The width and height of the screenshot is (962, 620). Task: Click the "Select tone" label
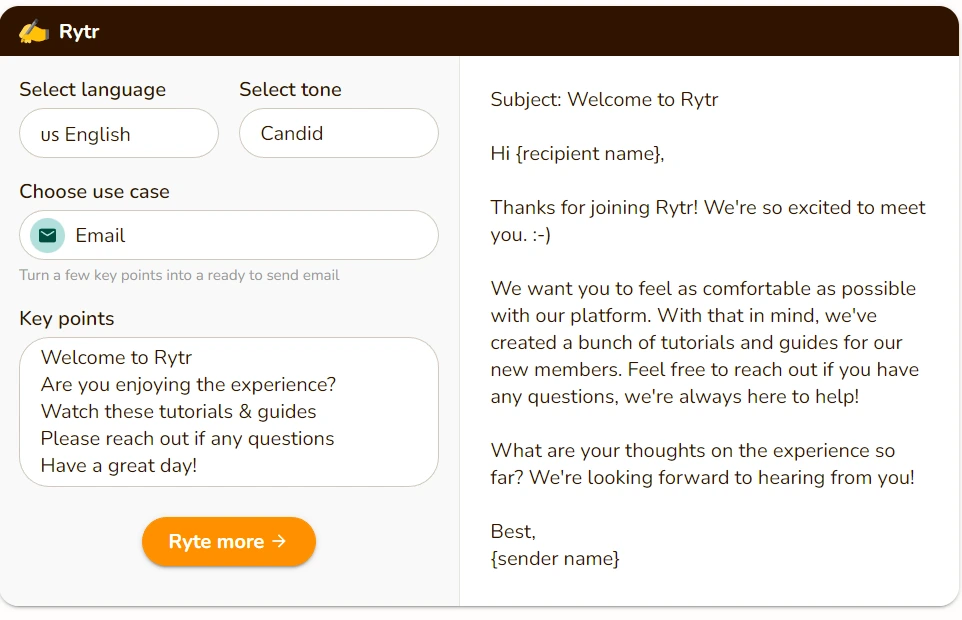tap(290, 90)
